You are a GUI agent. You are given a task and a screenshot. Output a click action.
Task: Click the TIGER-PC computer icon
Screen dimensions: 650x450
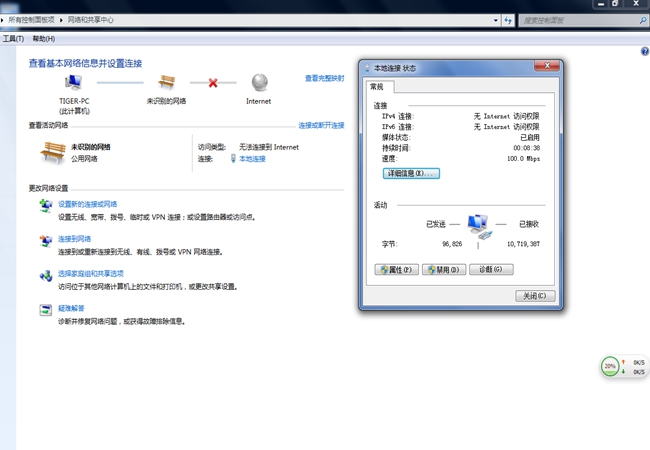click(x=74, y=82)
